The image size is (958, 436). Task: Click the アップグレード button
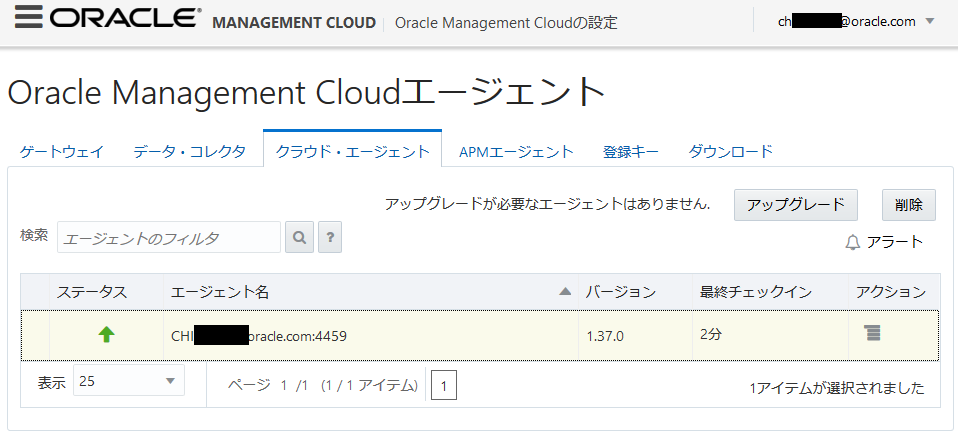click(x=795, y=205)
